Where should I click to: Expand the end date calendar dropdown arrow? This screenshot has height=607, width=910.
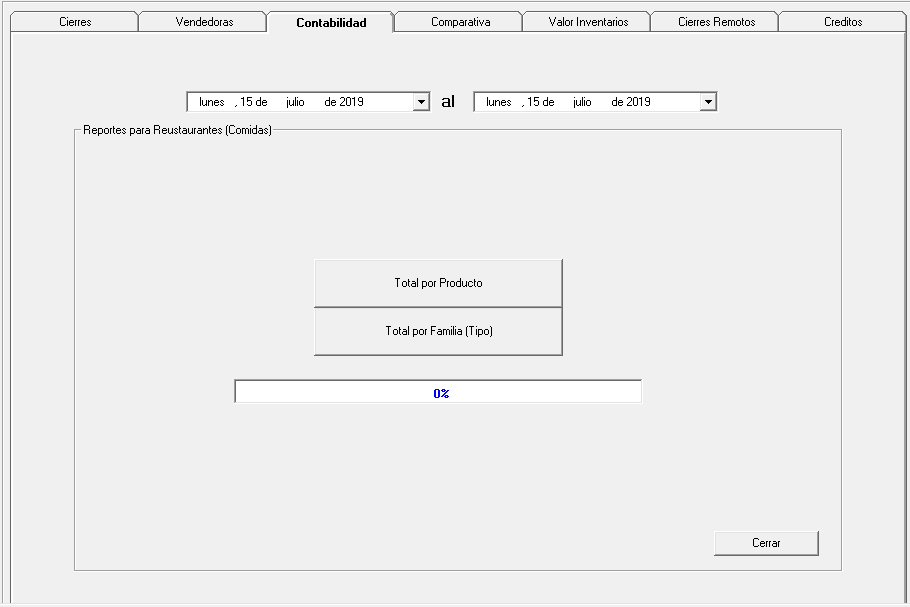708,102
